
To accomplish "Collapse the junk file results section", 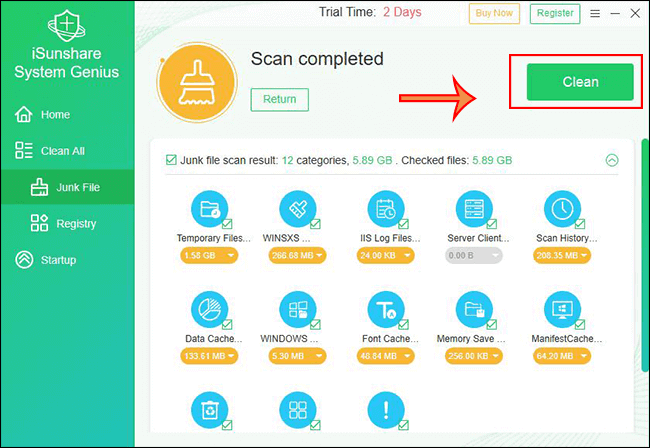I will coord(612,160).
